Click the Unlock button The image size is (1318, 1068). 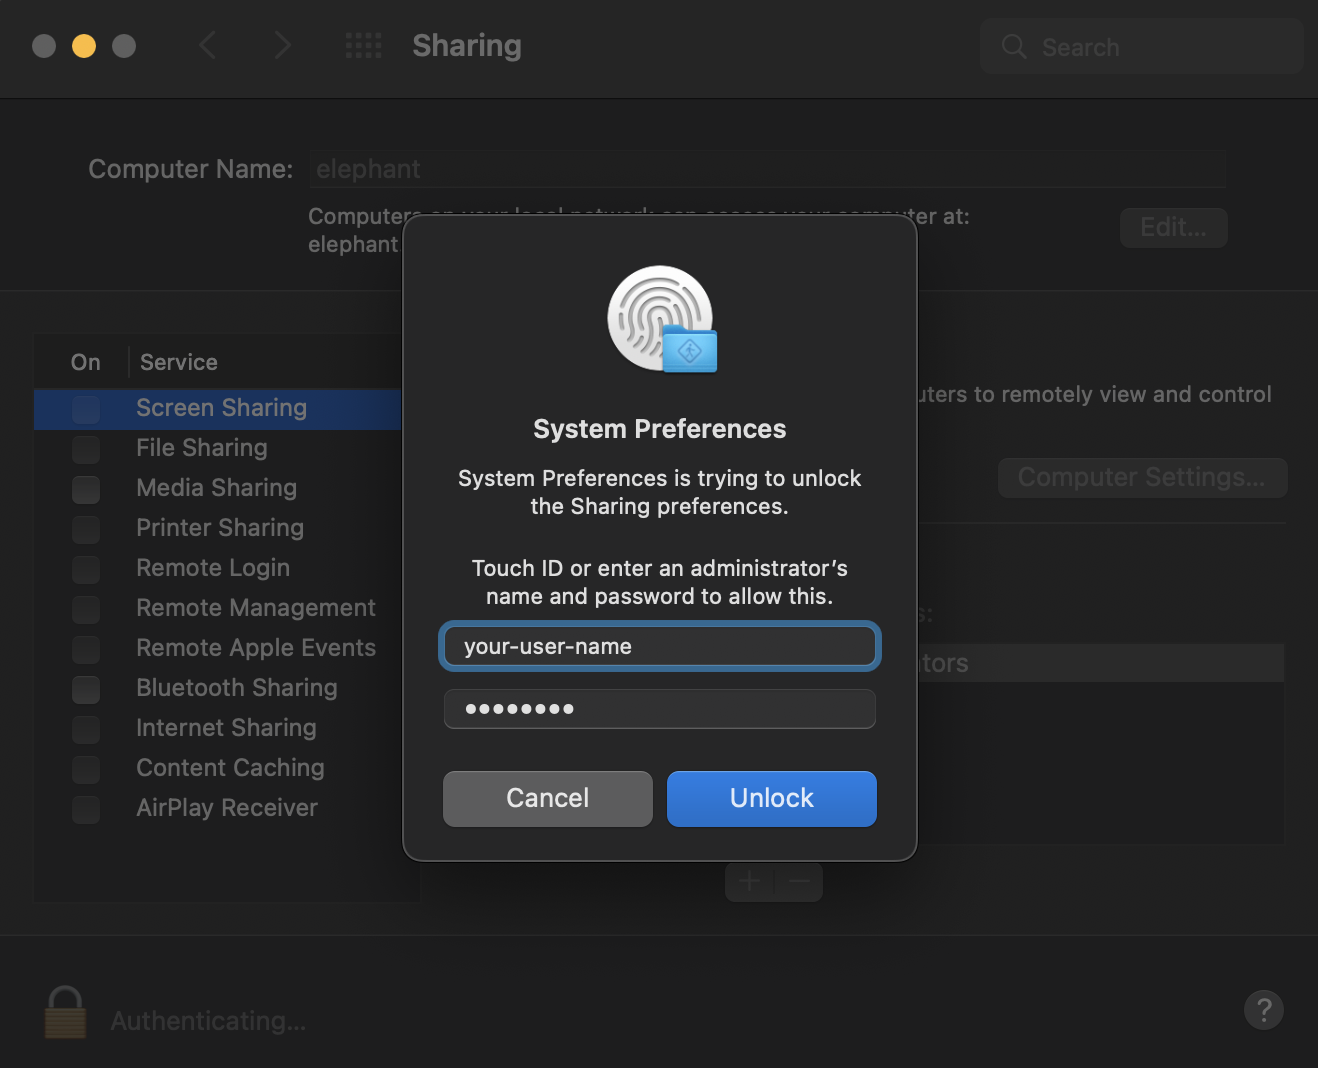coord(771,798)
